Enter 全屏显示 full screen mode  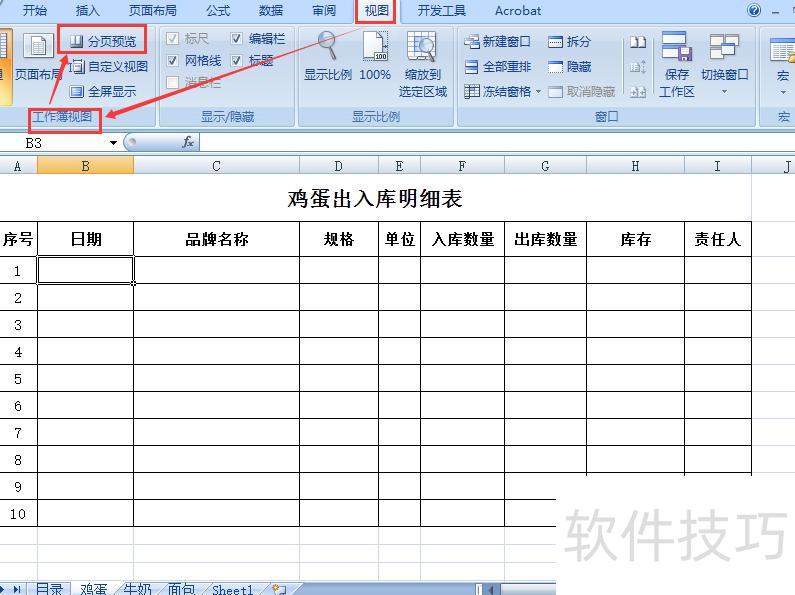coord(103,92)
